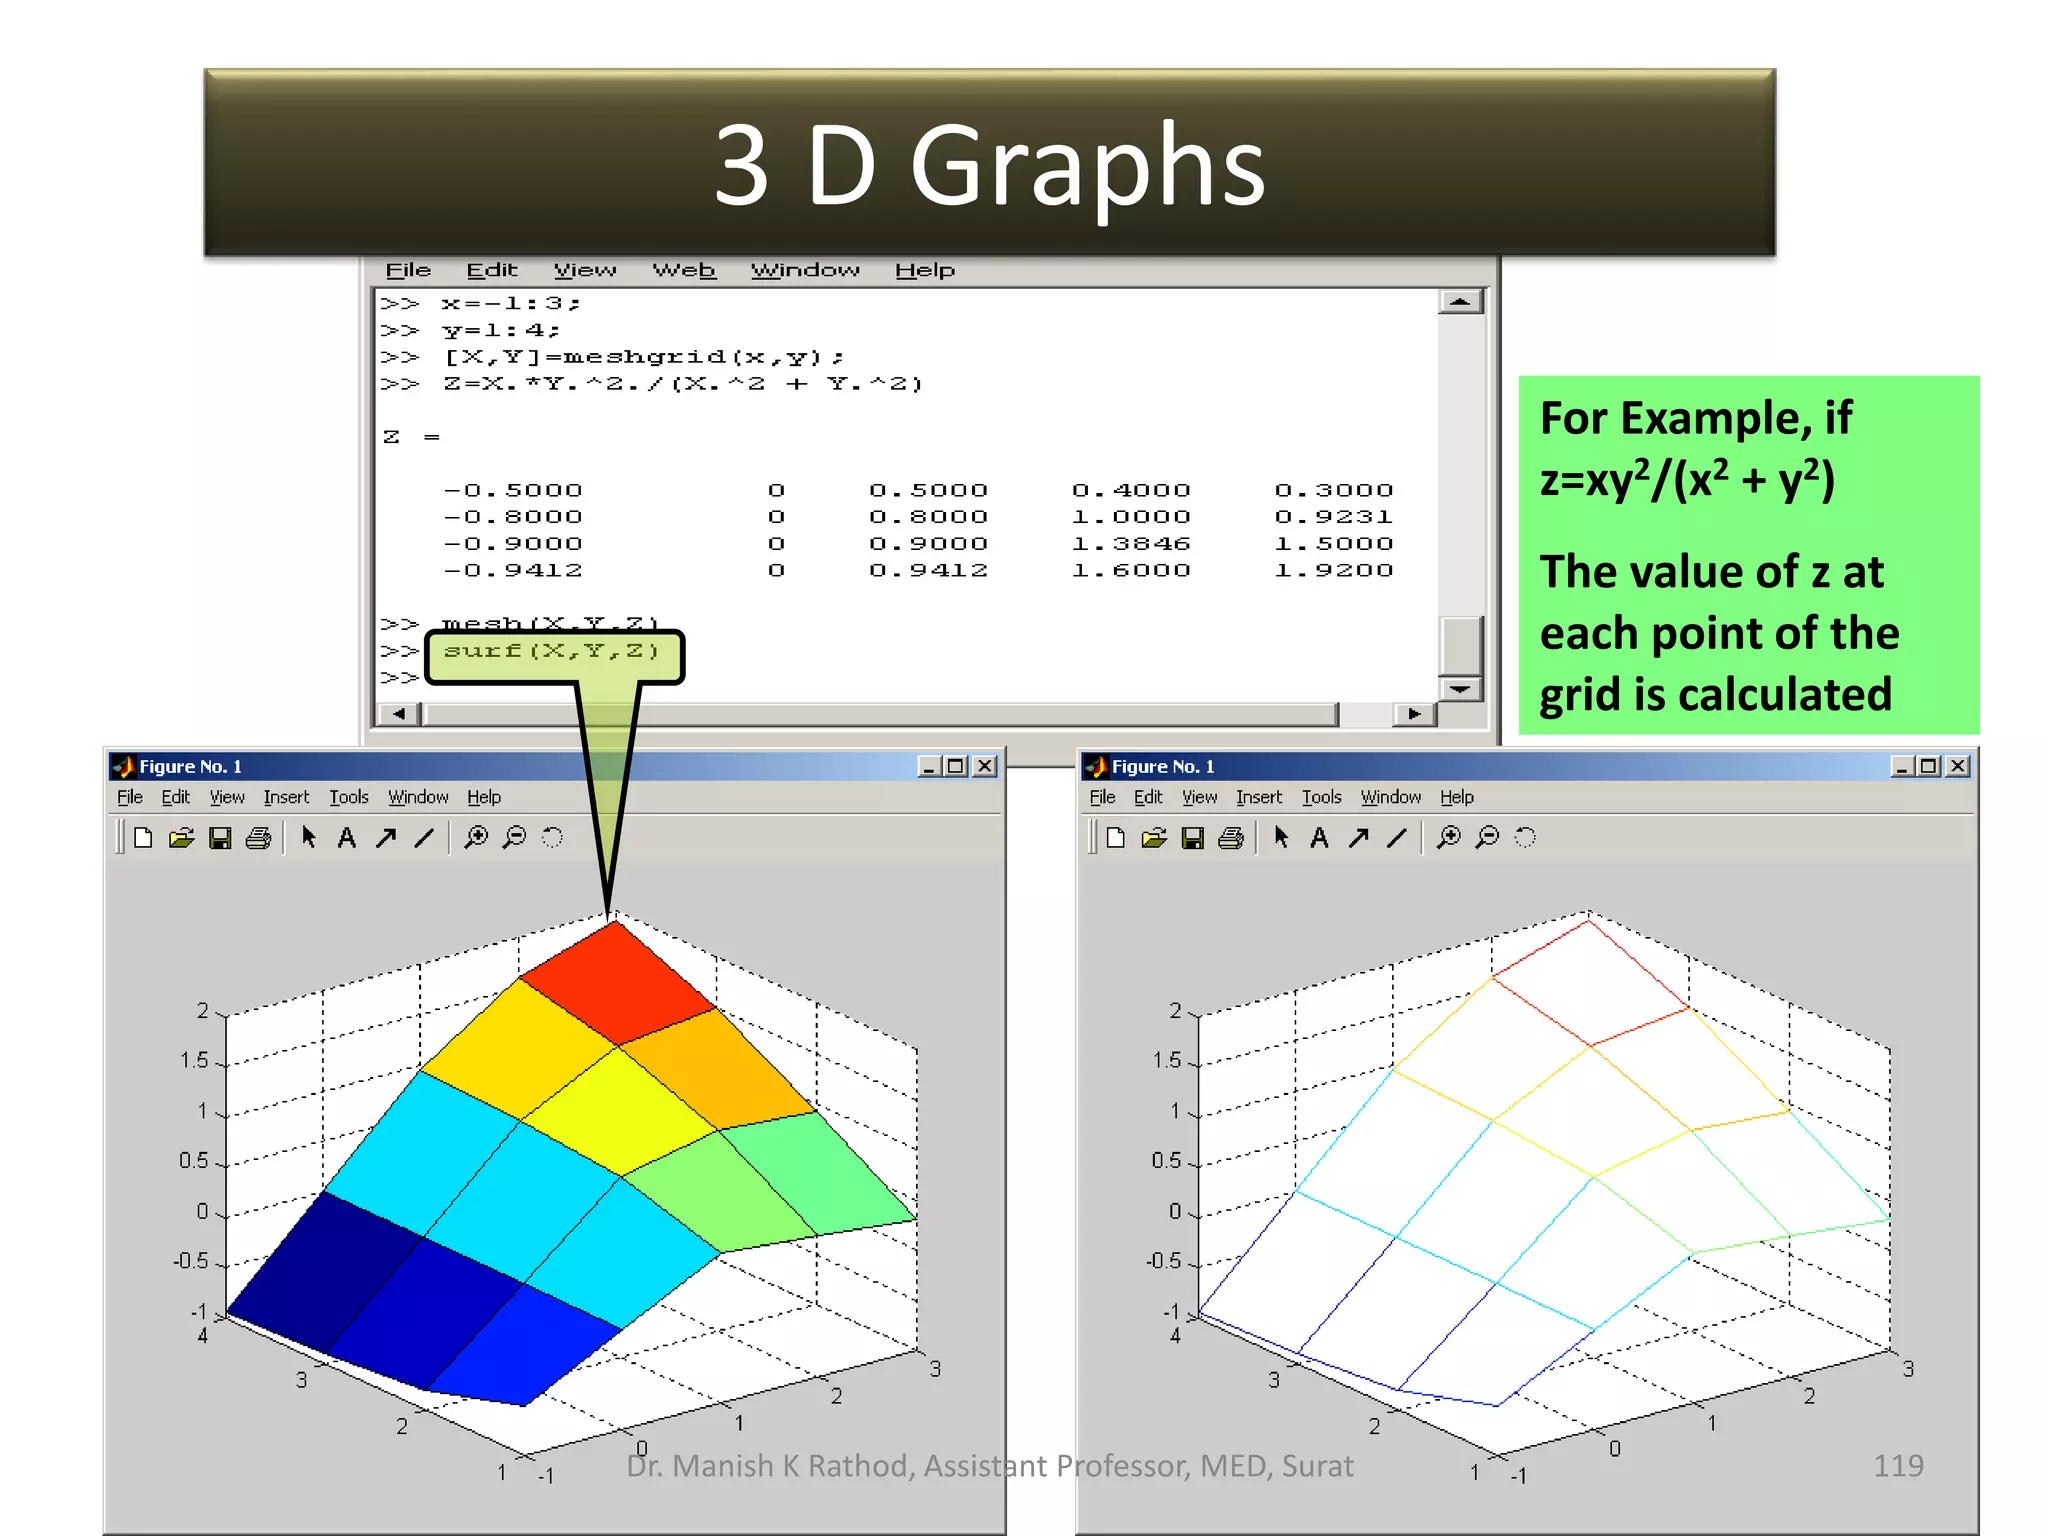The image size is (2048, 1536).
Task: Open Edit menu in right figure window
Action: [1148, 797]
